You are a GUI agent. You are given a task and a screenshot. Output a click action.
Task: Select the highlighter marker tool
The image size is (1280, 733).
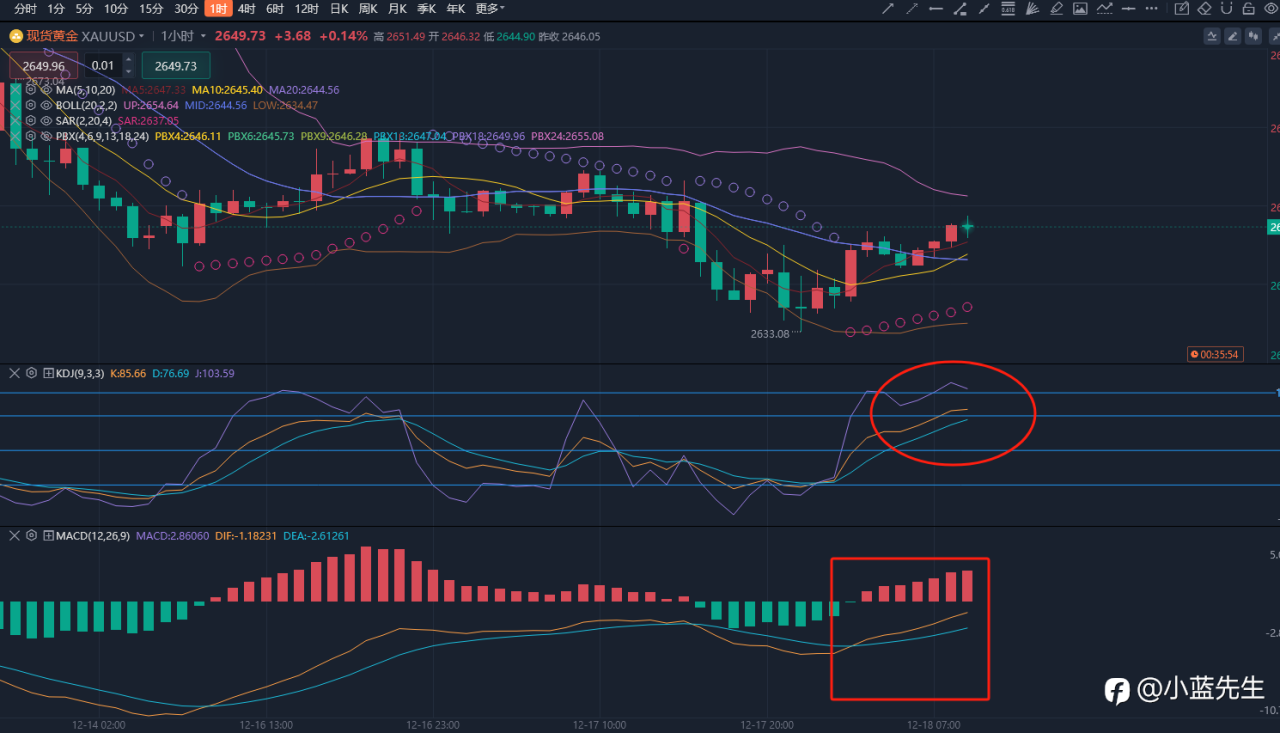[1056, 9]
